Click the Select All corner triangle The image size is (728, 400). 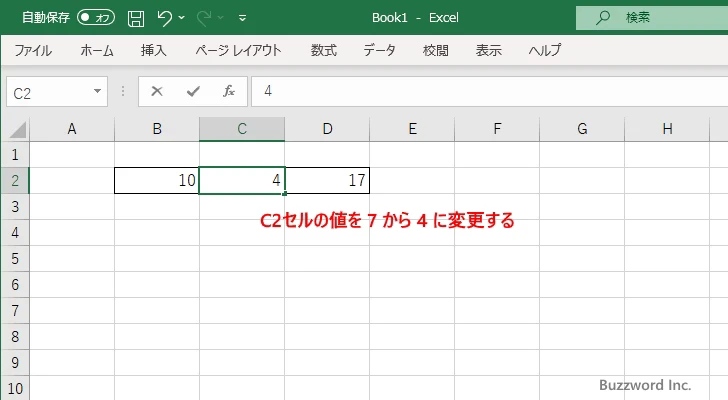[x=15, y=129]
